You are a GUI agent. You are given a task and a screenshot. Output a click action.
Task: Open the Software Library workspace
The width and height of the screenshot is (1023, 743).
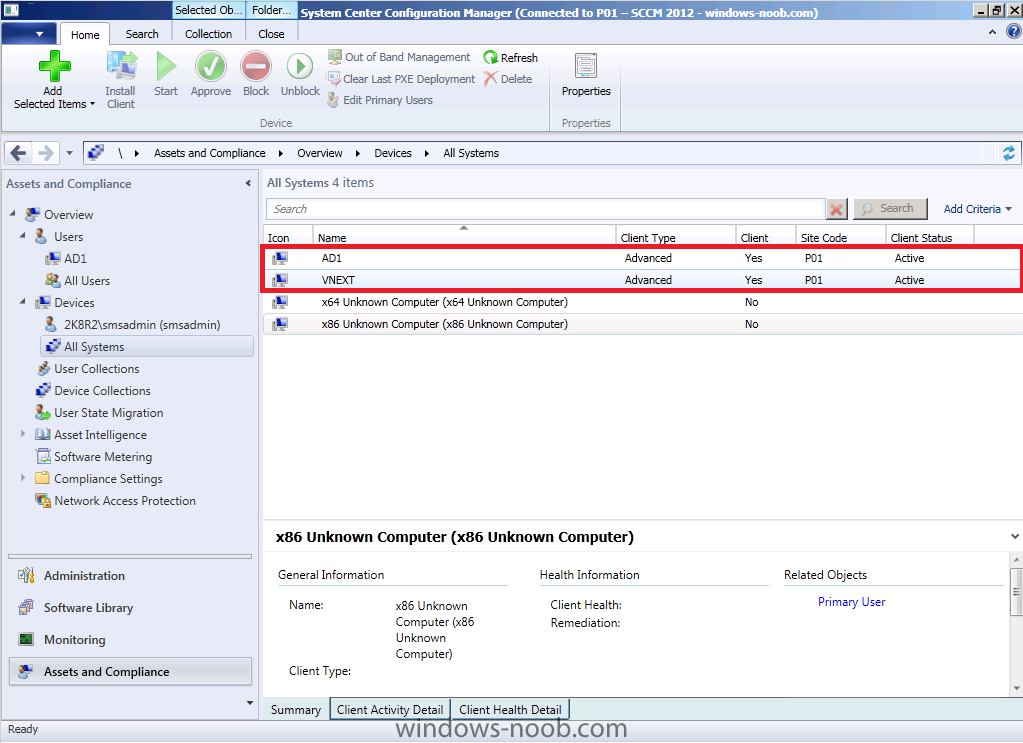click(x=130, y=607)
